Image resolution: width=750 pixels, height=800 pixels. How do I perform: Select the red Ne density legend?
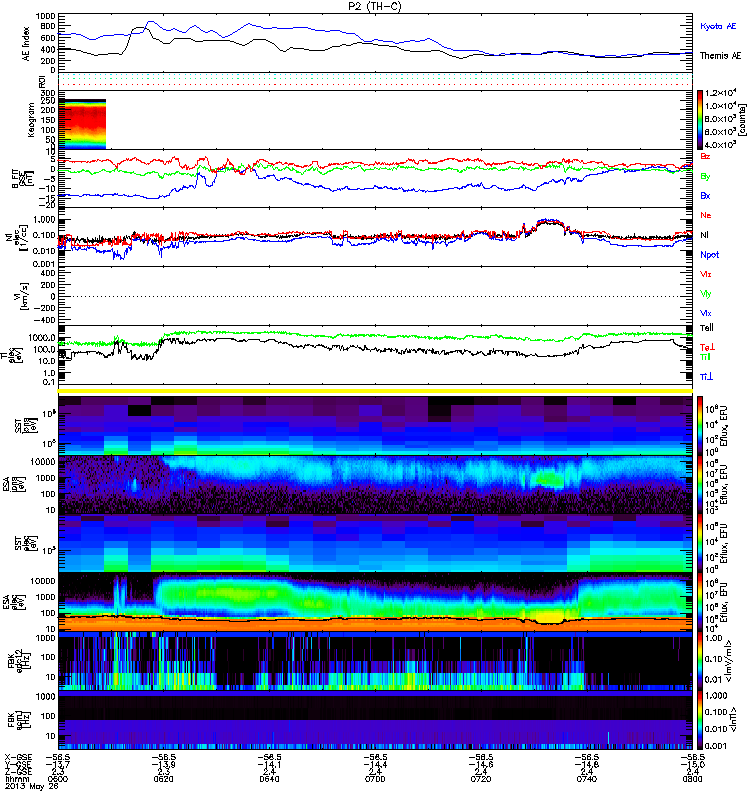pos(706,215)
